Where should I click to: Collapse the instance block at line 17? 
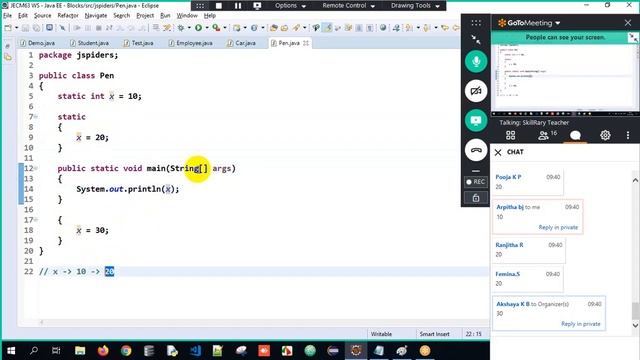[x=36, y=220]
